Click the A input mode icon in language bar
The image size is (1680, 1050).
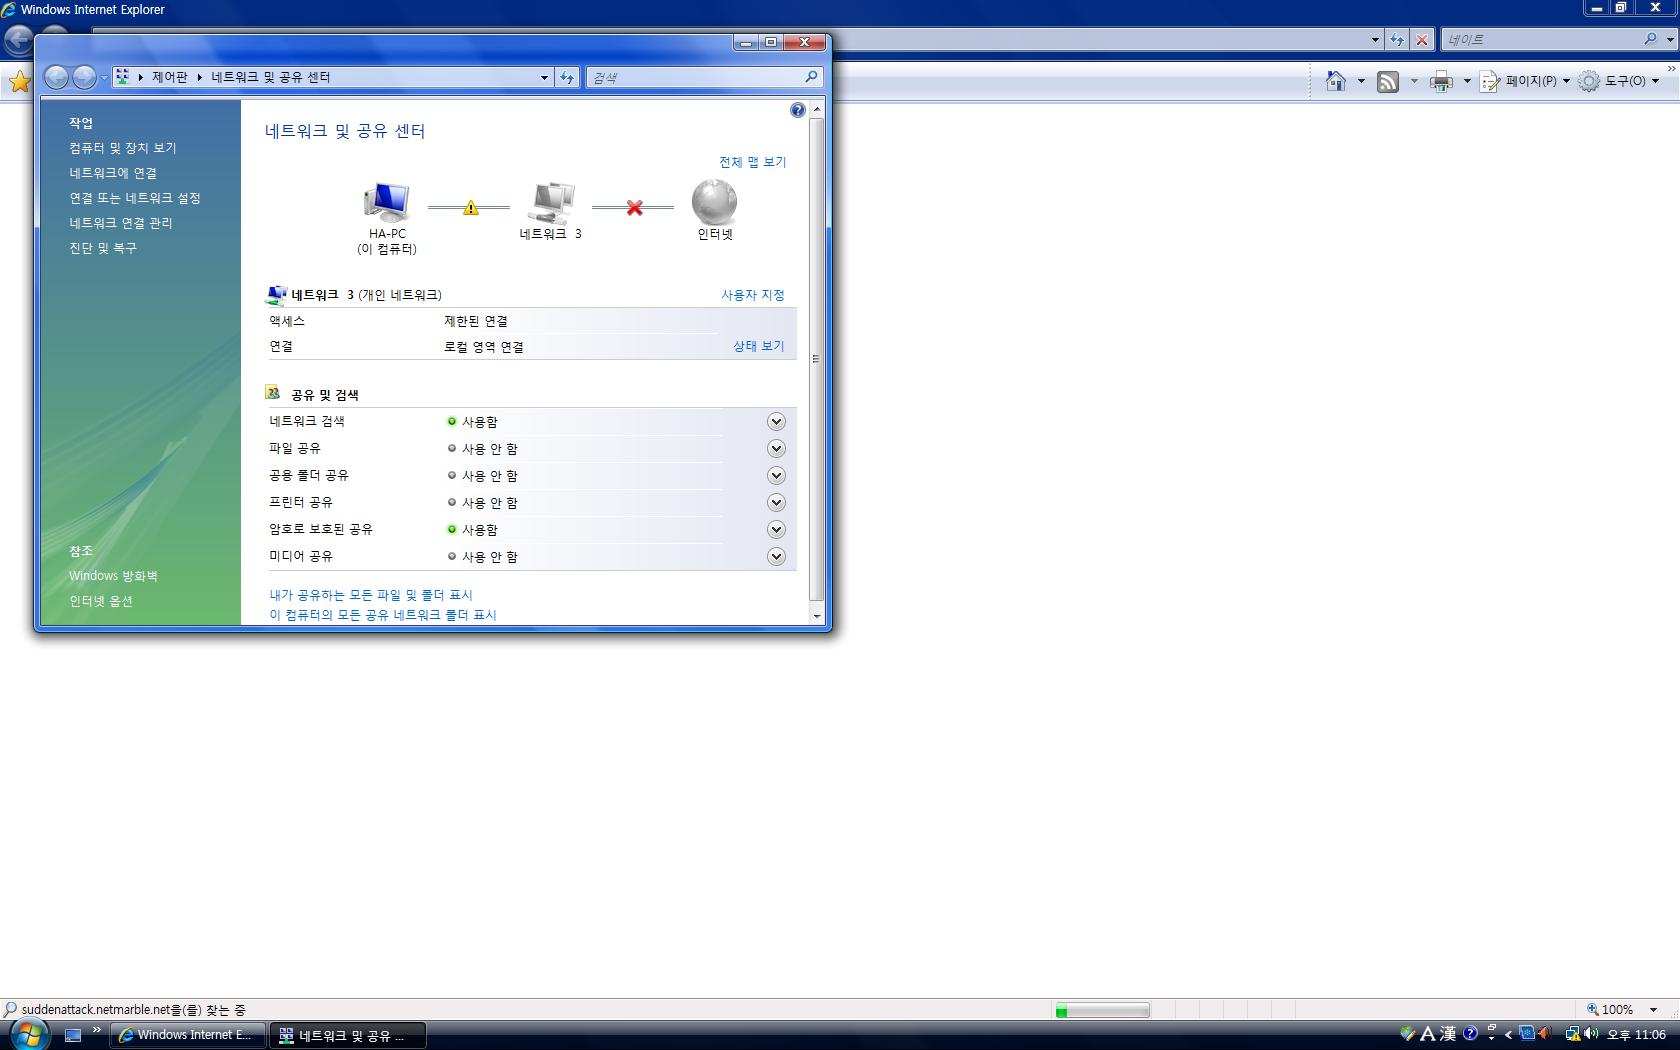coord(1428,1034)
